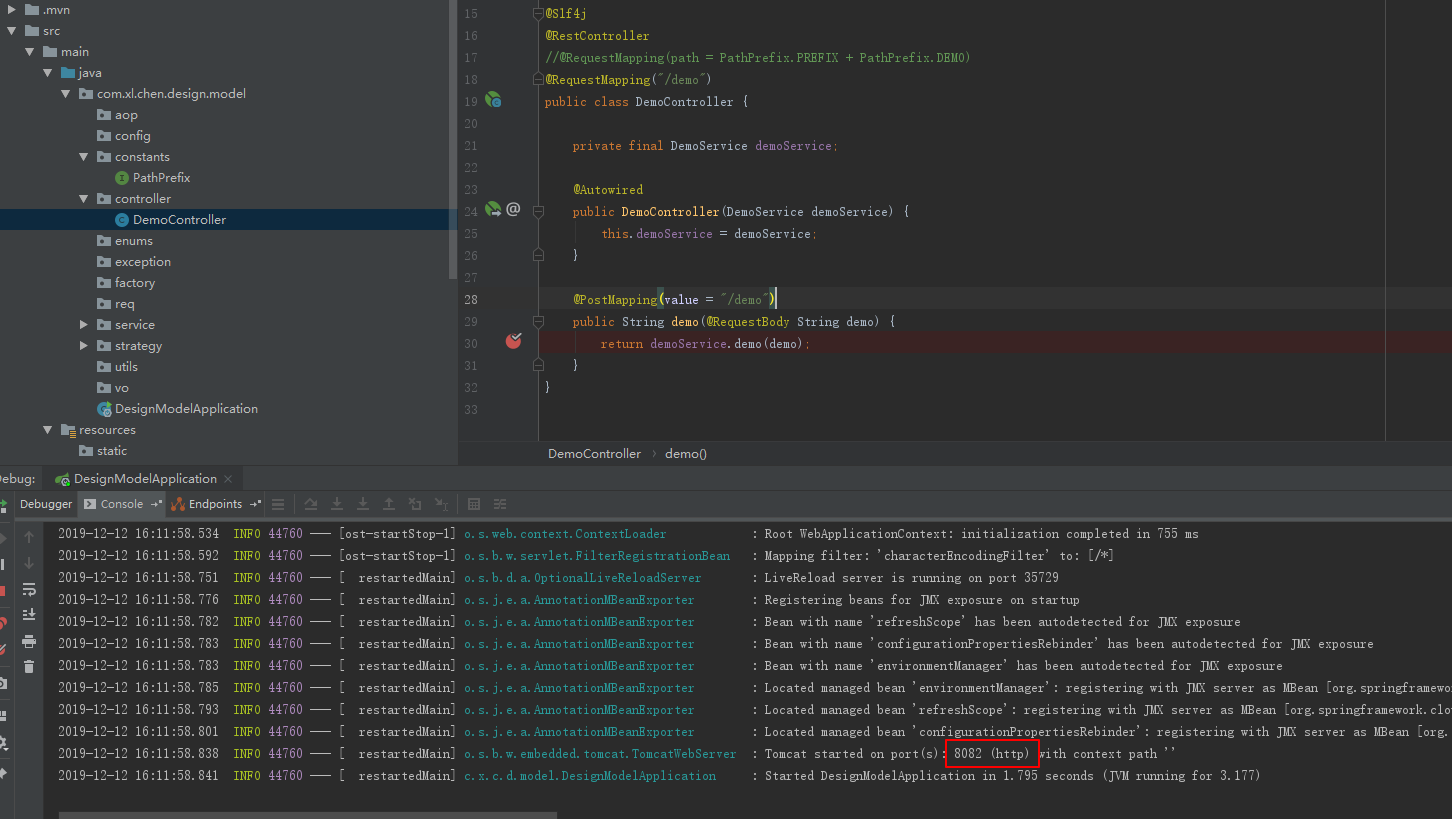This screenshot has height=819, width=1452.
Task: Toggle fold end marker at line 31
Action: click(538, 366)
